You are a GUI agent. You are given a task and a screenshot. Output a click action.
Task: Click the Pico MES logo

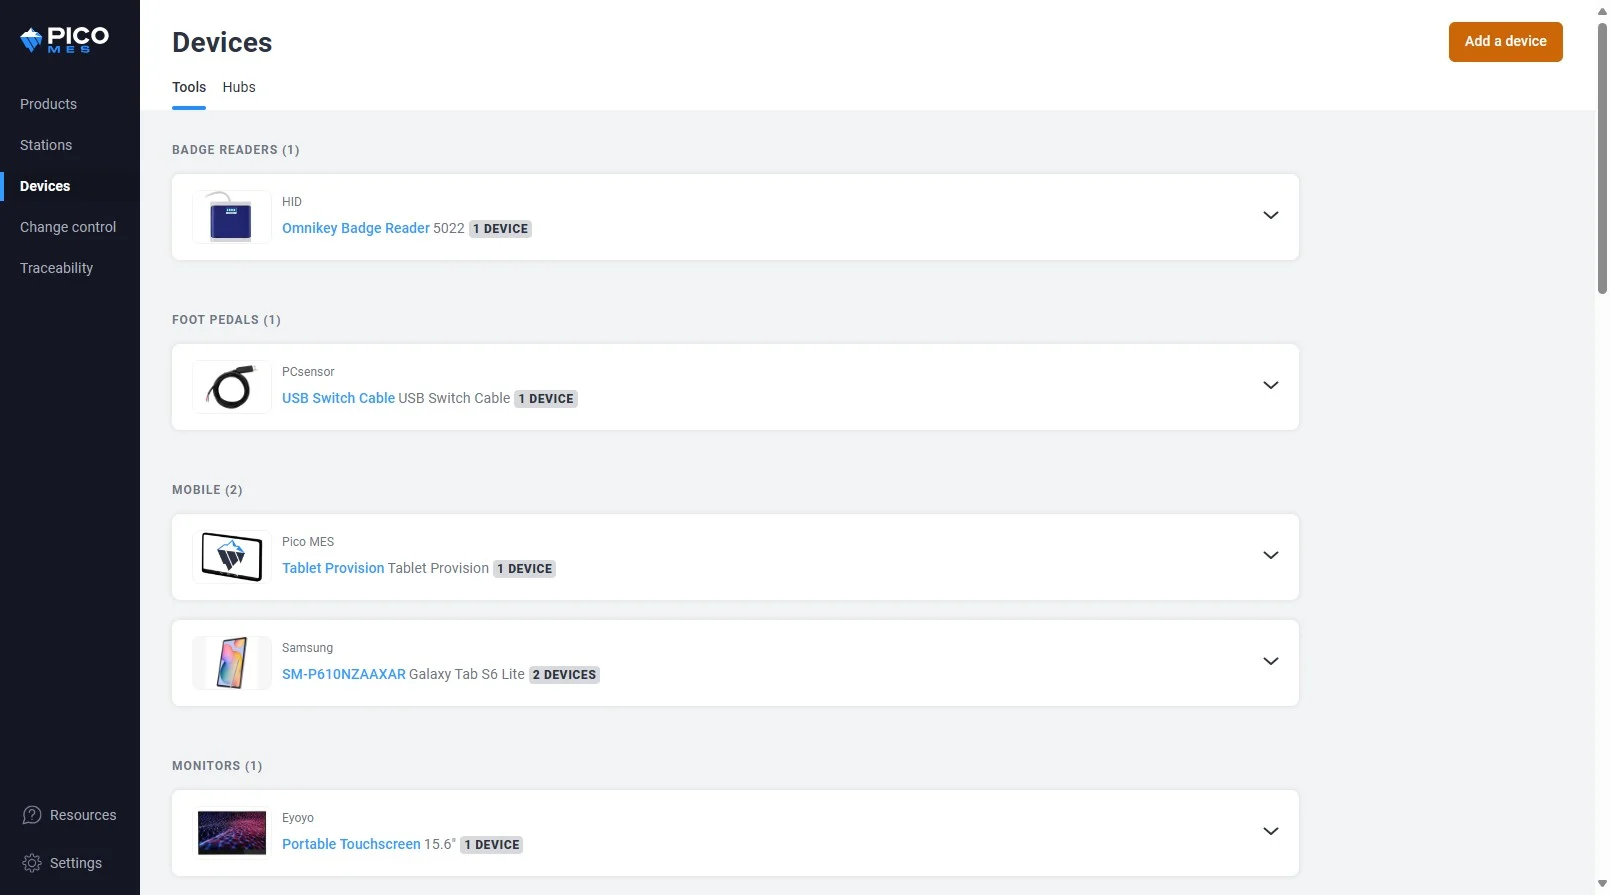[65, 40]
